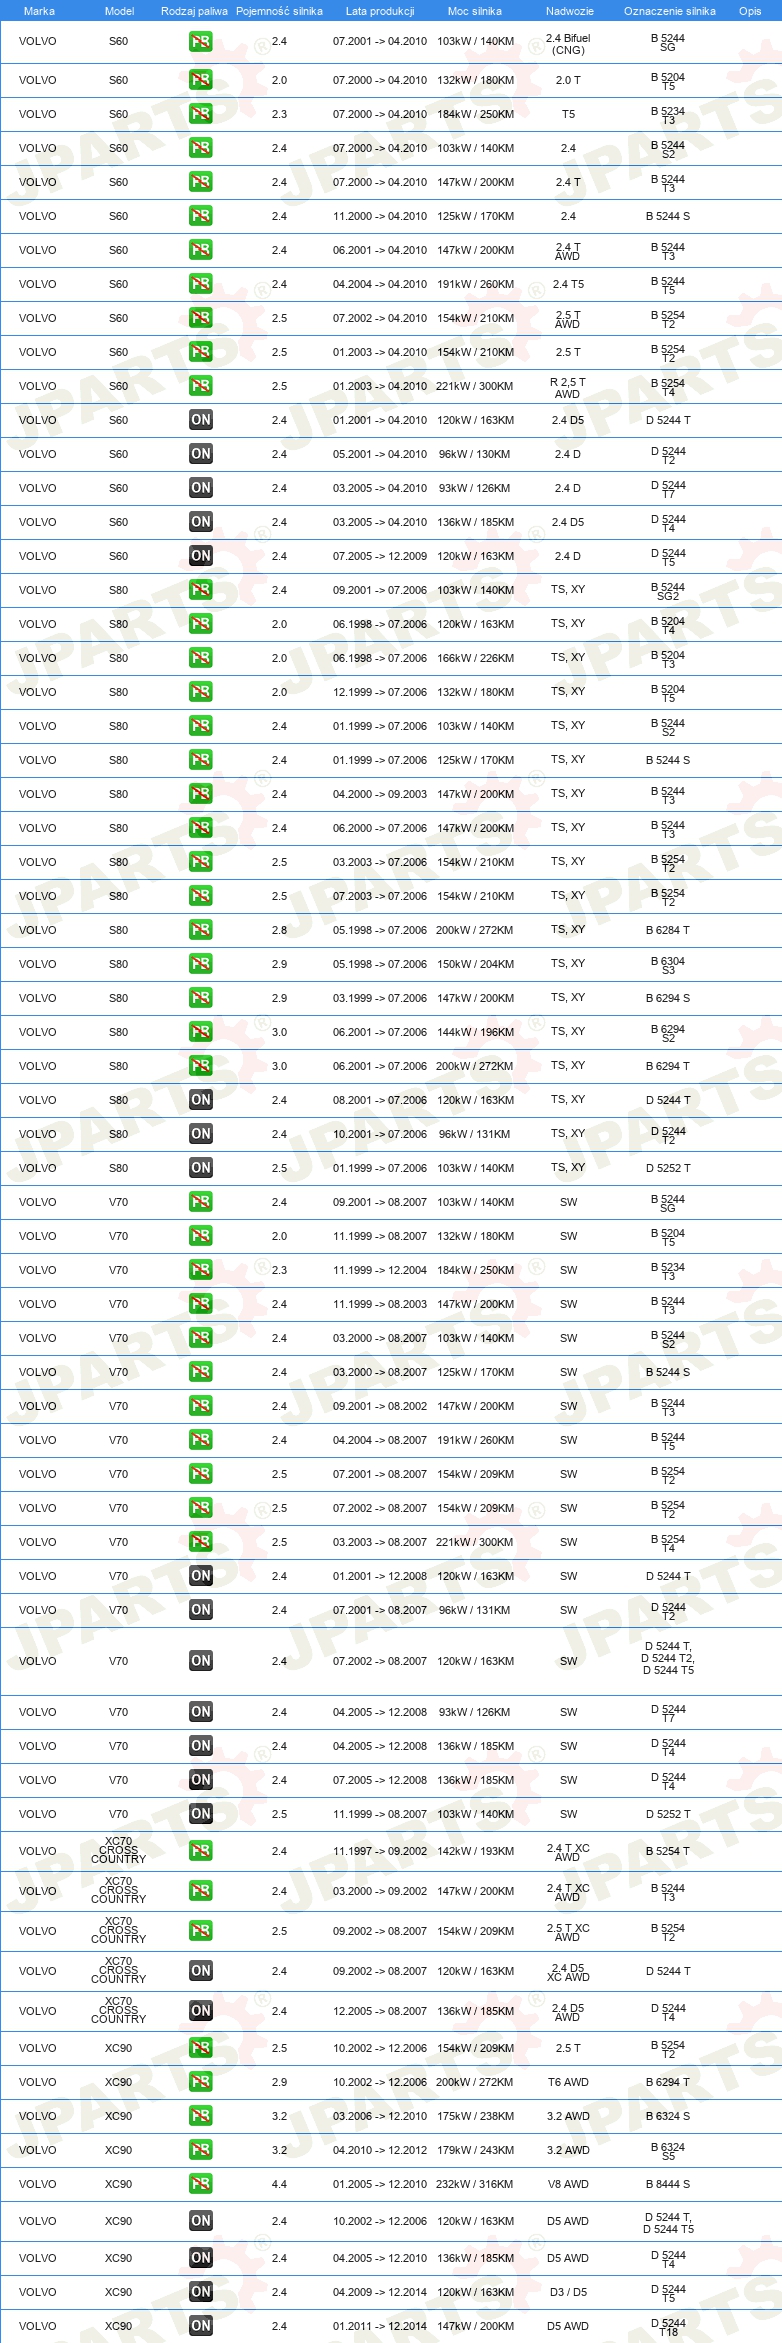The height and width of the screenshot is (2343, 782).
Task: Click the production years '01.2011 -> 12.2014'
Action: click(380, 2326)
